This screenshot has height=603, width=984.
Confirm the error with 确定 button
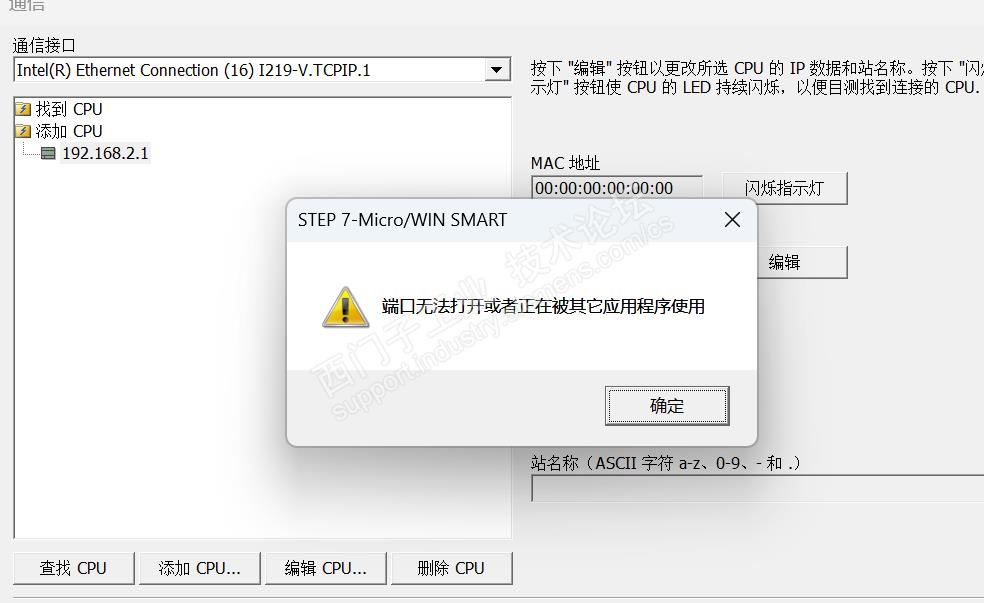pyautogui.click(x=667, y=406)
